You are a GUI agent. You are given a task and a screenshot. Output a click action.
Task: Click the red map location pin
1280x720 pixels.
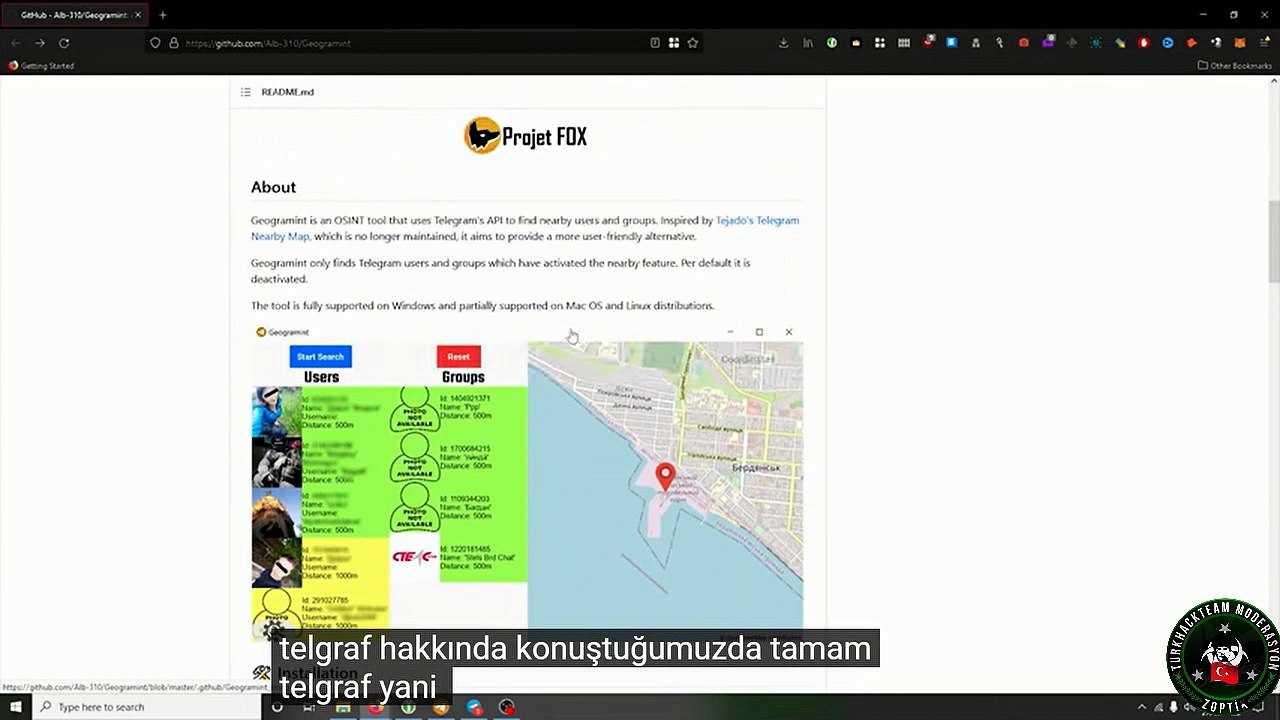coord(665,476)
